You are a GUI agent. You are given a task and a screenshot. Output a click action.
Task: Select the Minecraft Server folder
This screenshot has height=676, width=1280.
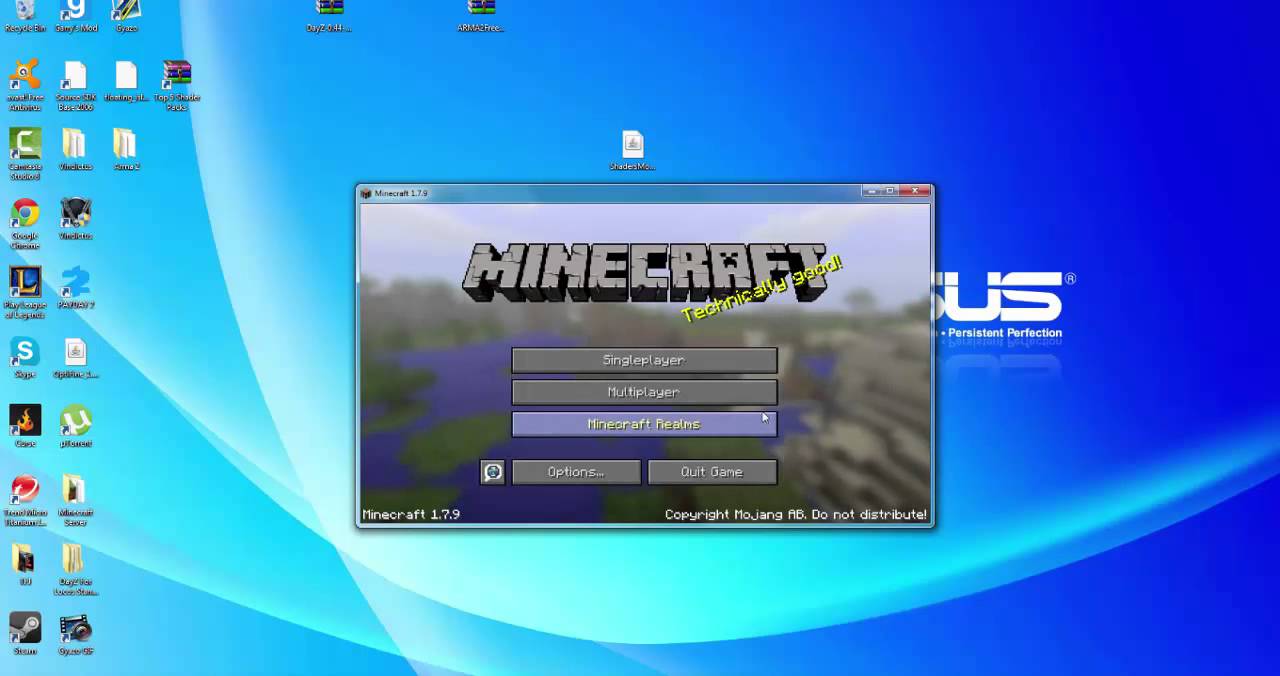(75, 500)
